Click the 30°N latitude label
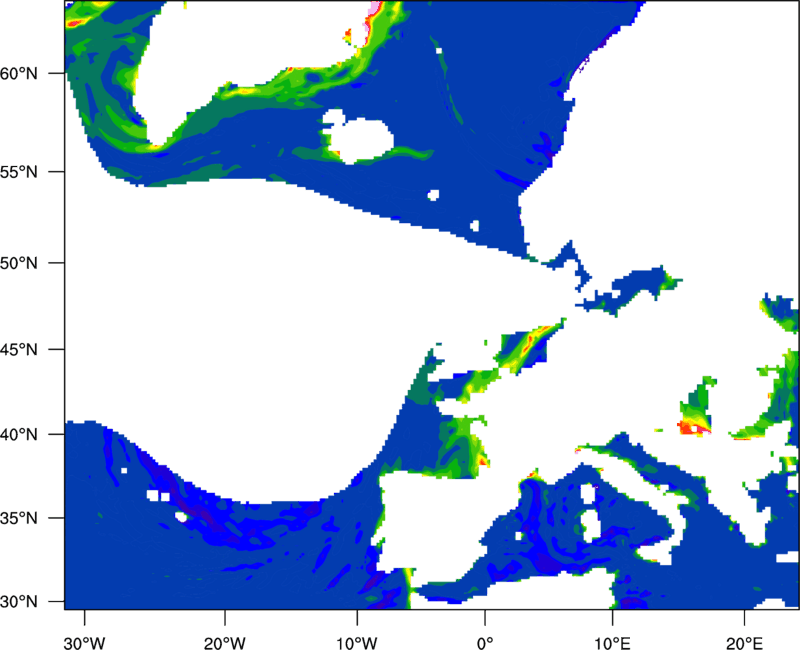Screen dimensions: 800x650 click(19, 602)
